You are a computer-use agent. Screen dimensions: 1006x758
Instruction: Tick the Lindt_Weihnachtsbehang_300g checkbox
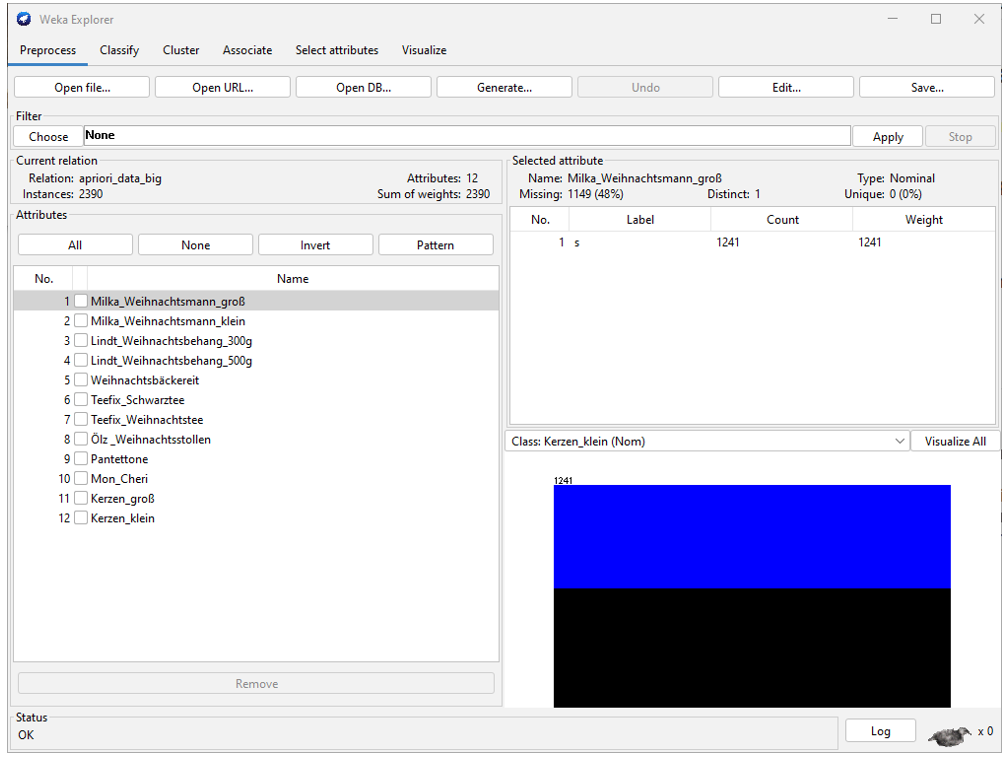tap(81, 340)
